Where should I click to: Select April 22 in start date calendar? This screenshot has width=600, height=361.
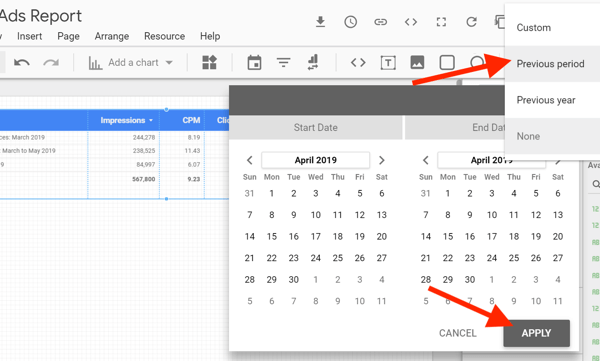[272, 258]
